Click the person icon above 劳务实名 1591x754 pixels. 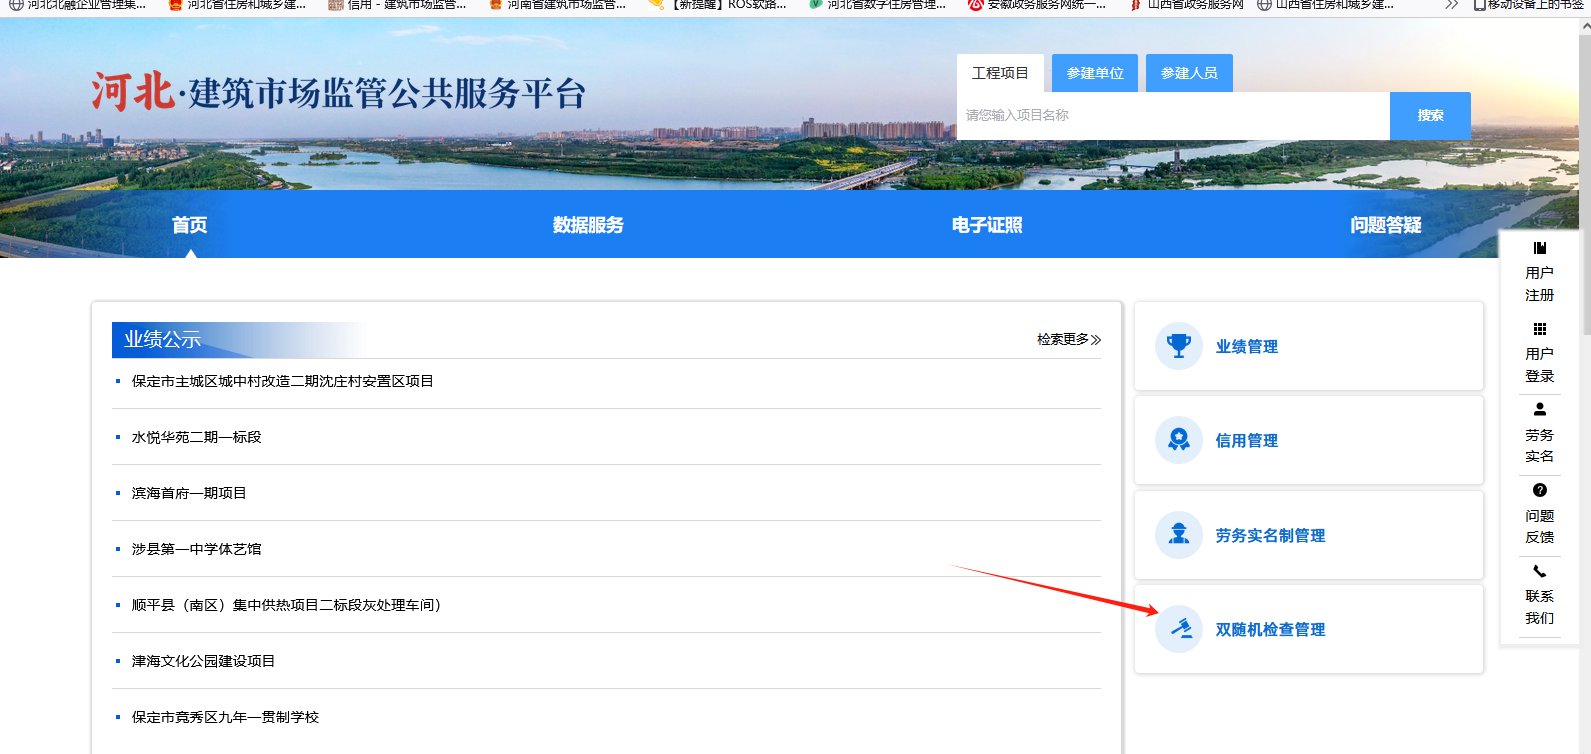tap(1540, 409)
